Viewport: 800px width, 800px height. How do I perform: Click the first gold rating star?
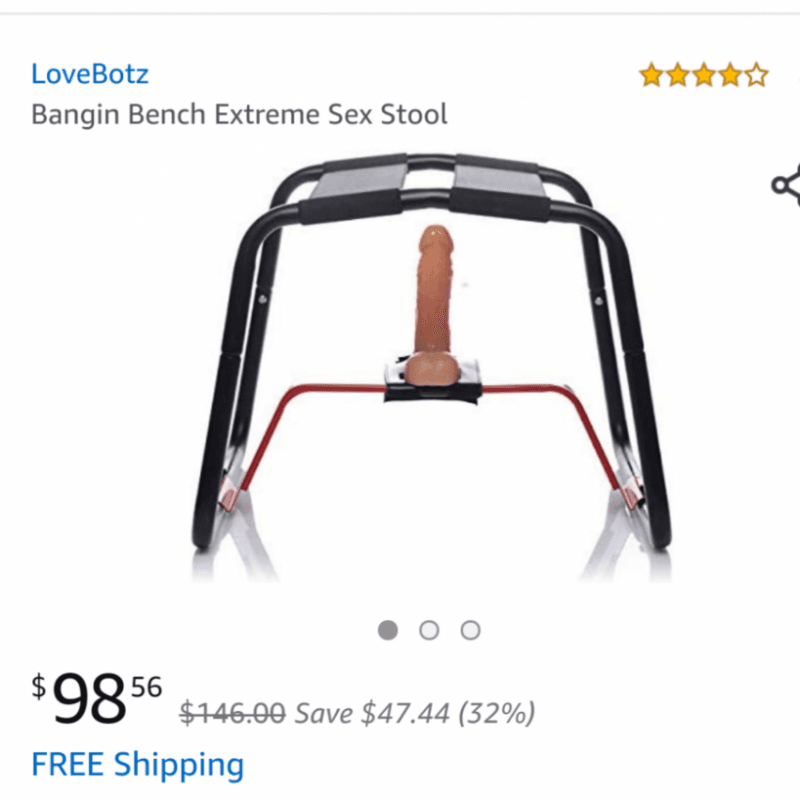point(652,75)
